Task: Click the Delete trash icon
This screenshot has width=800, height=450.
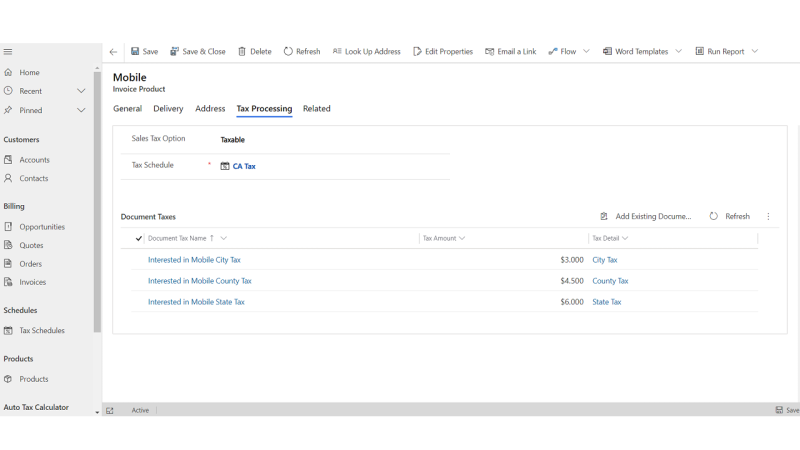Action: tap(242, 51)
